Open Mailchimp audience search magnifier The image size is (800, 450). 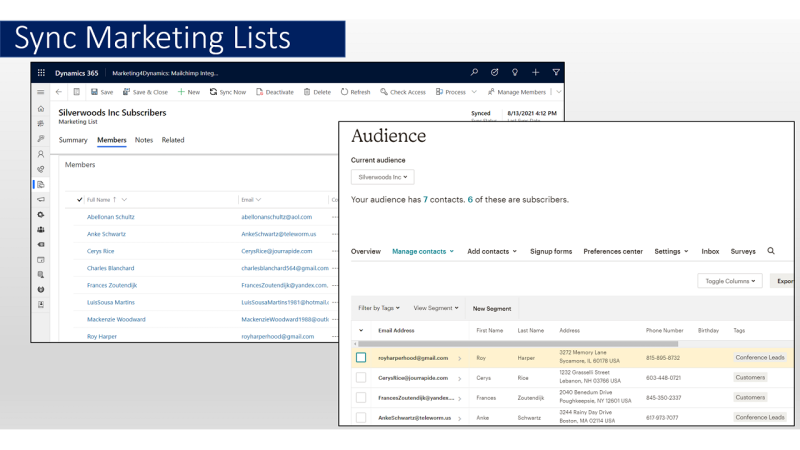click(771, 251)
